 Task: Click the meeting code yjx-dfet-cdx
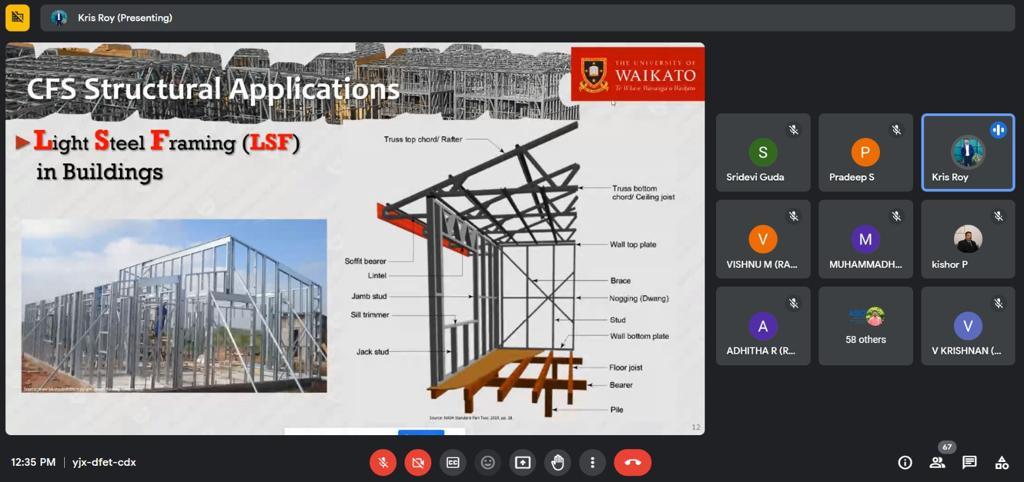coord(104,462)
